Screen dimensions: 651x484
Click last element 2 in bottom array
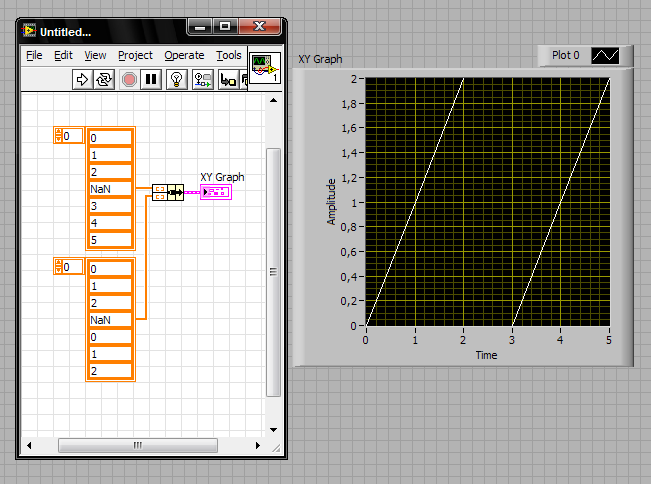(x=110, y=371)
